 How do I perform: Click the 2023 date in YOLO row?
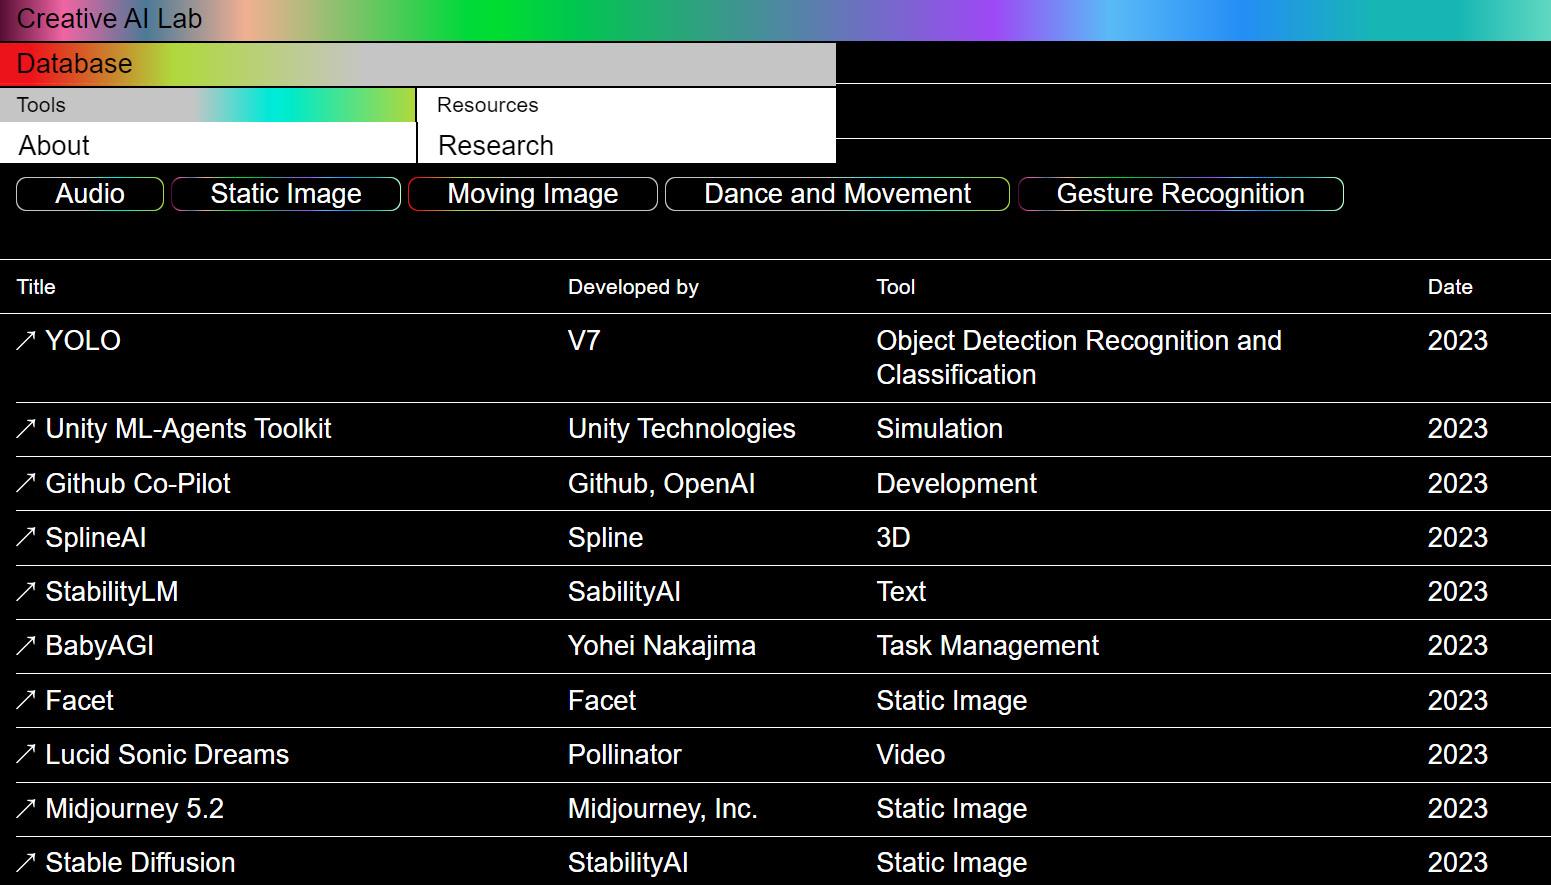tap(1458, 341)
